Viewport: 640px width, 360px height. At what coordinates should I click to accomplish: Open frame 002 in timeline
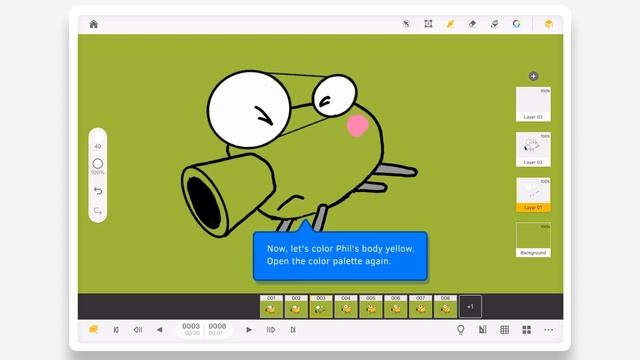pyautogui.click(x=296, y=307)
